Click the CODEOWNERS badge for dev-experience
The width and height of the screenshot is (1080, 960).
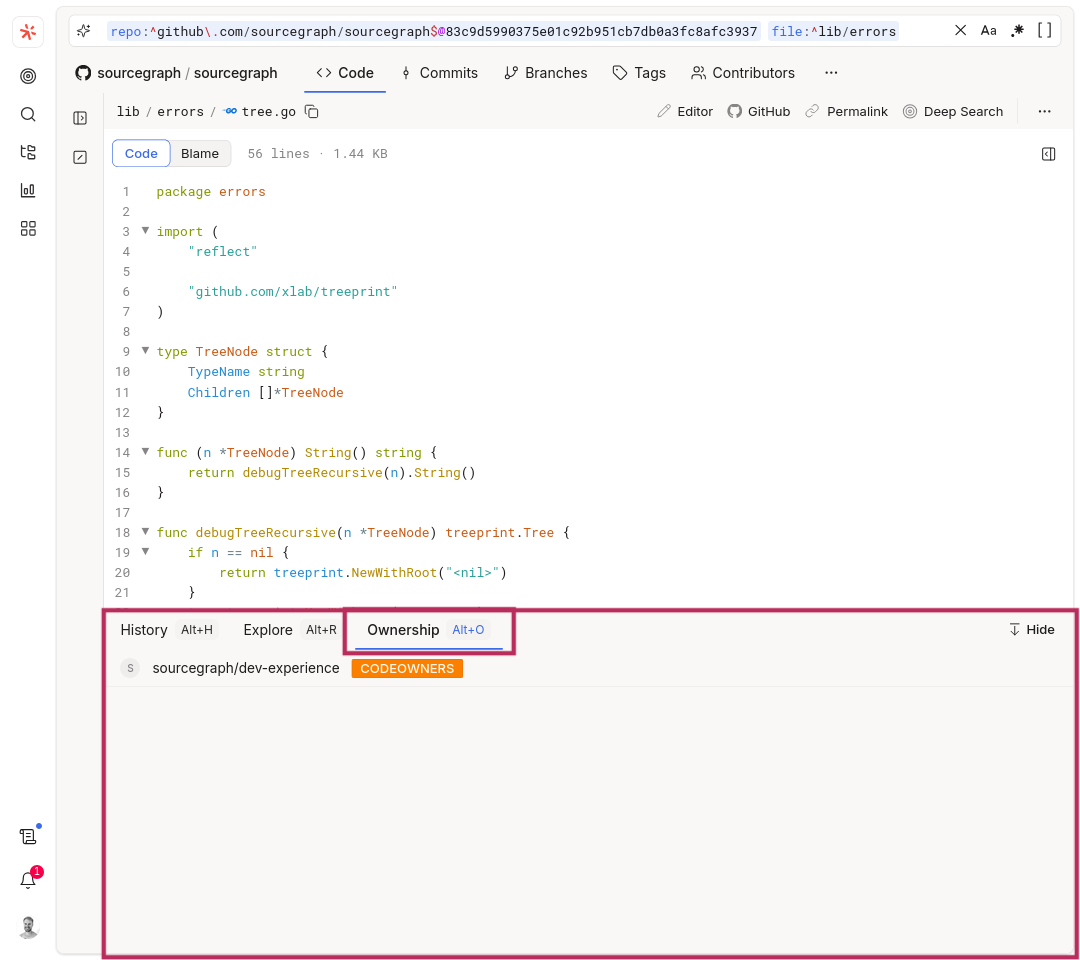point(407,668)
